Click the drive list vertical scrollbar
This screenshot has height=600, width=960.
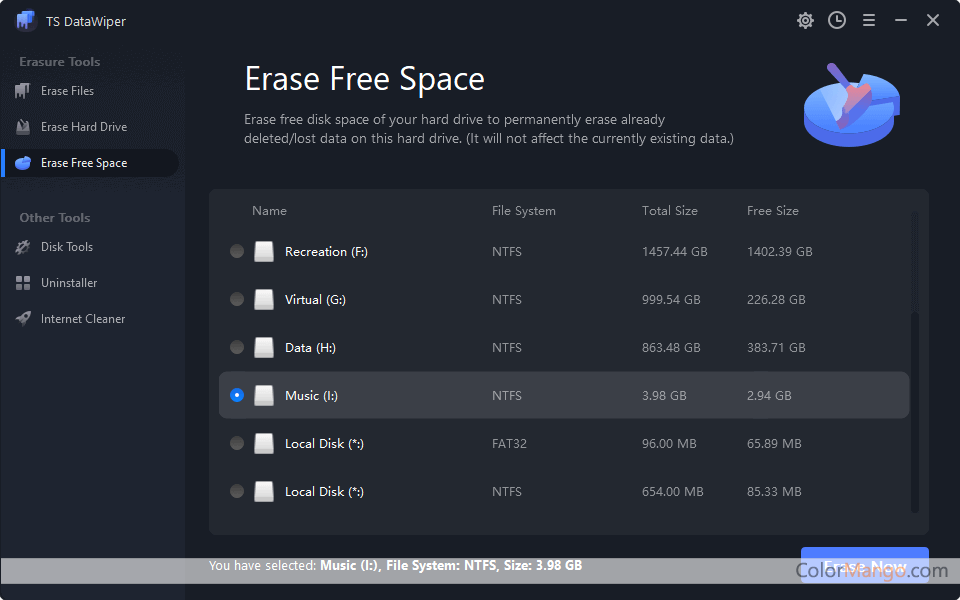pyautogui.click(x=913, y=410)
